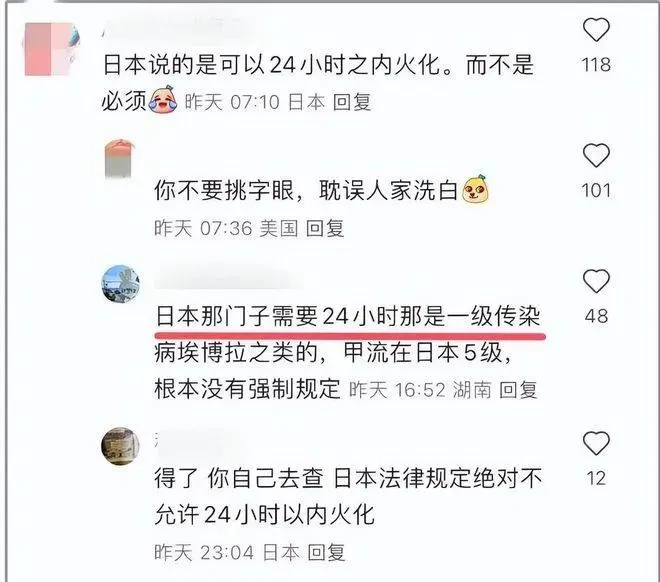Like the reply with 101 likes

(596, 155)
